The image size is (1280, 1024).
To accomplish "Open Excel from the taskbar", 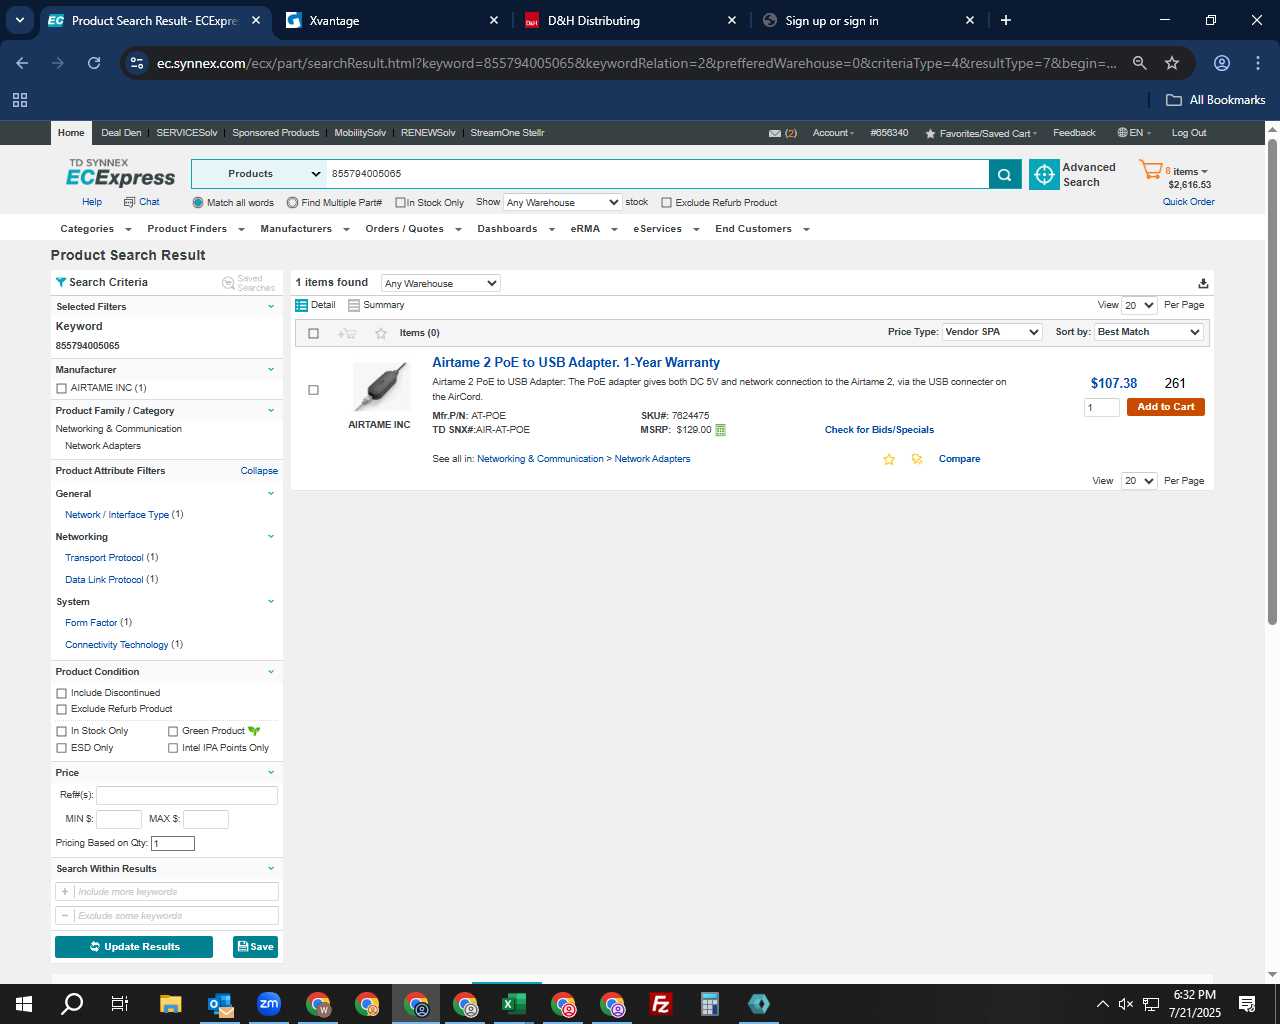I will pyautogui.click(x=514, y=1004).
